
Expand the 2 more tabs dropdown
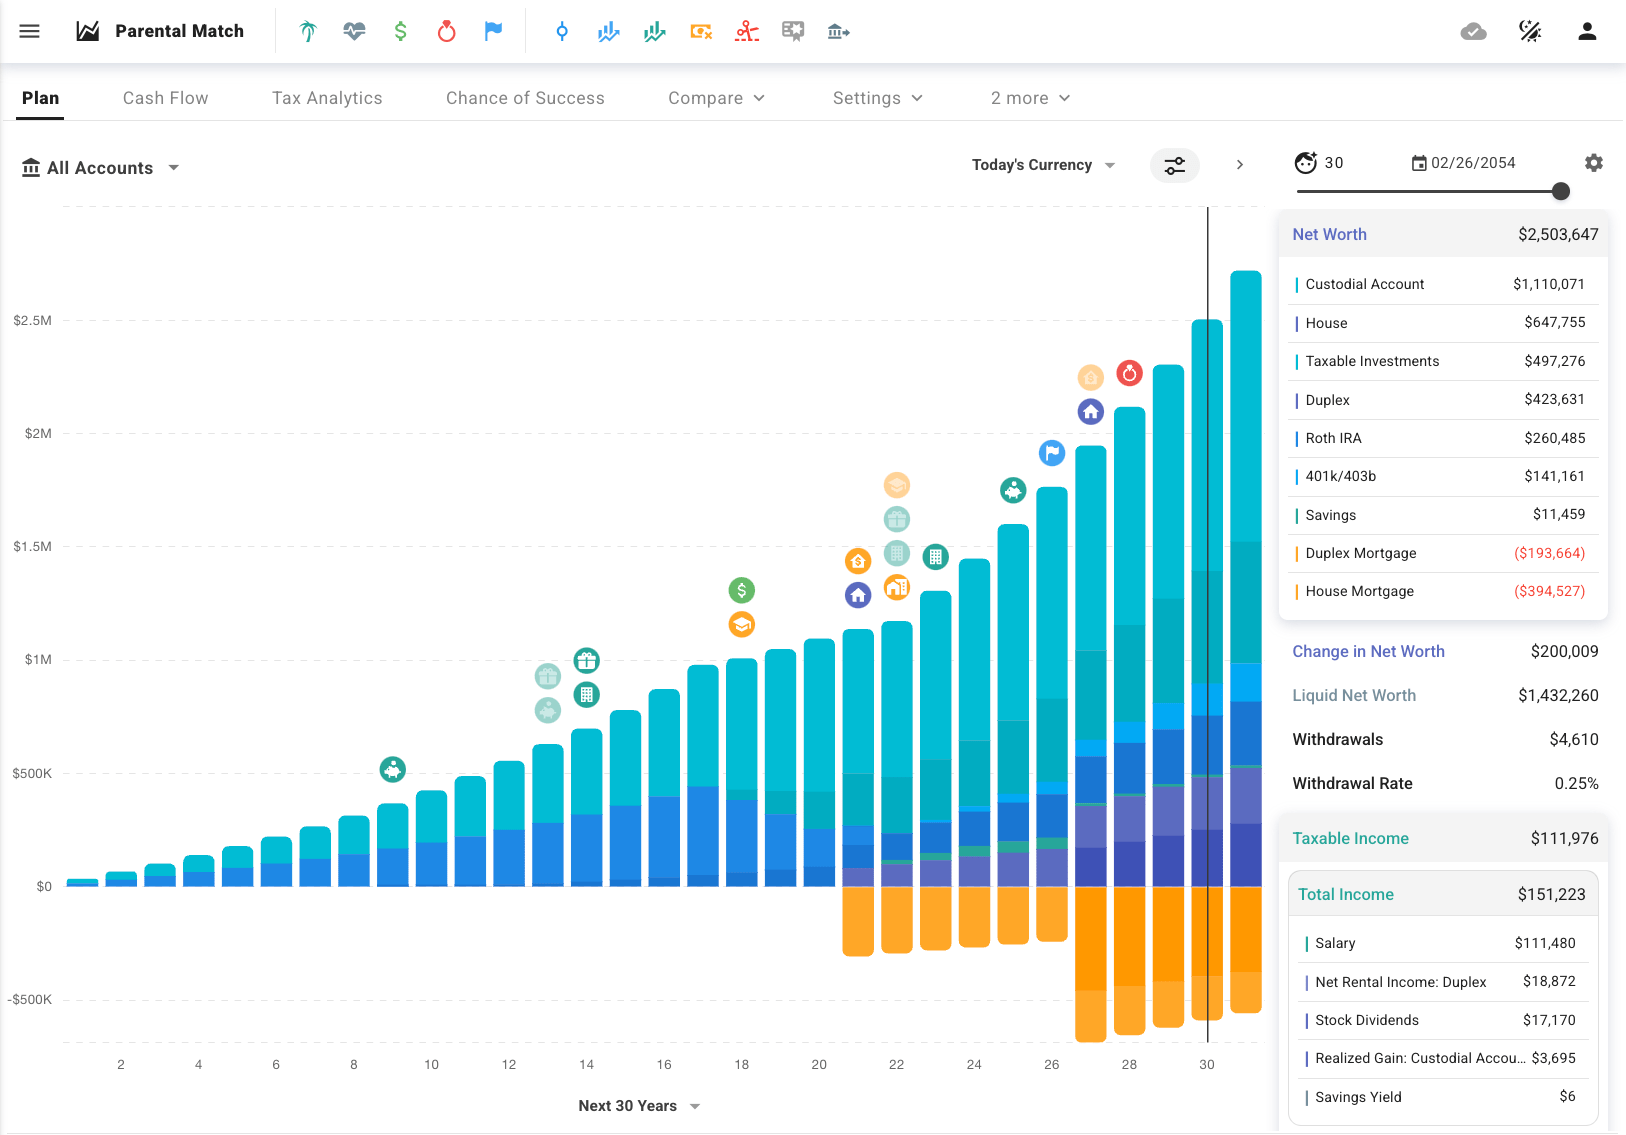click(1031, 98)
